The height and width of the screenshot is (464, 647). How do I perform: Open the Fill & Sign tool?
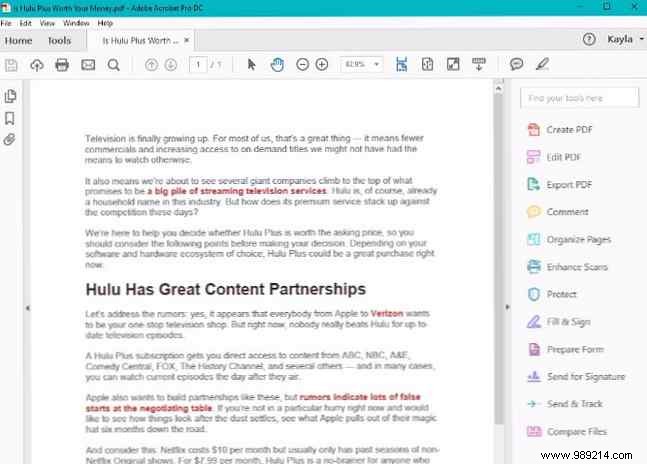click(x=558, y=322)
